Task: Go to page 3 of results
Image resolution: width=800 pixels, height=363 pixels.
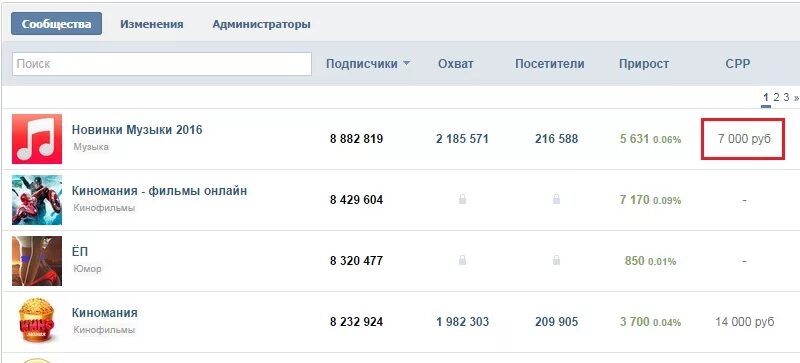Action: coord(786,98)
